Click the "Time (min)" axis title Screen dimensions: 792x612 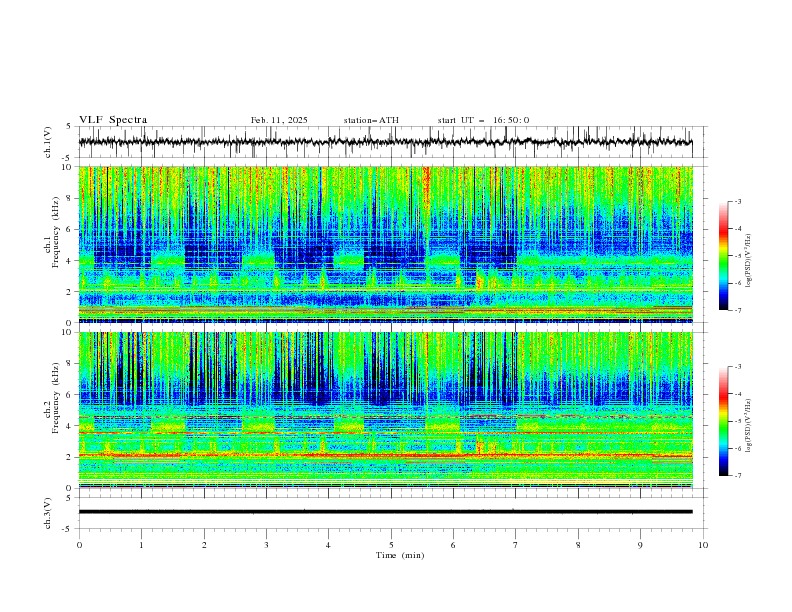click(400, 555)
